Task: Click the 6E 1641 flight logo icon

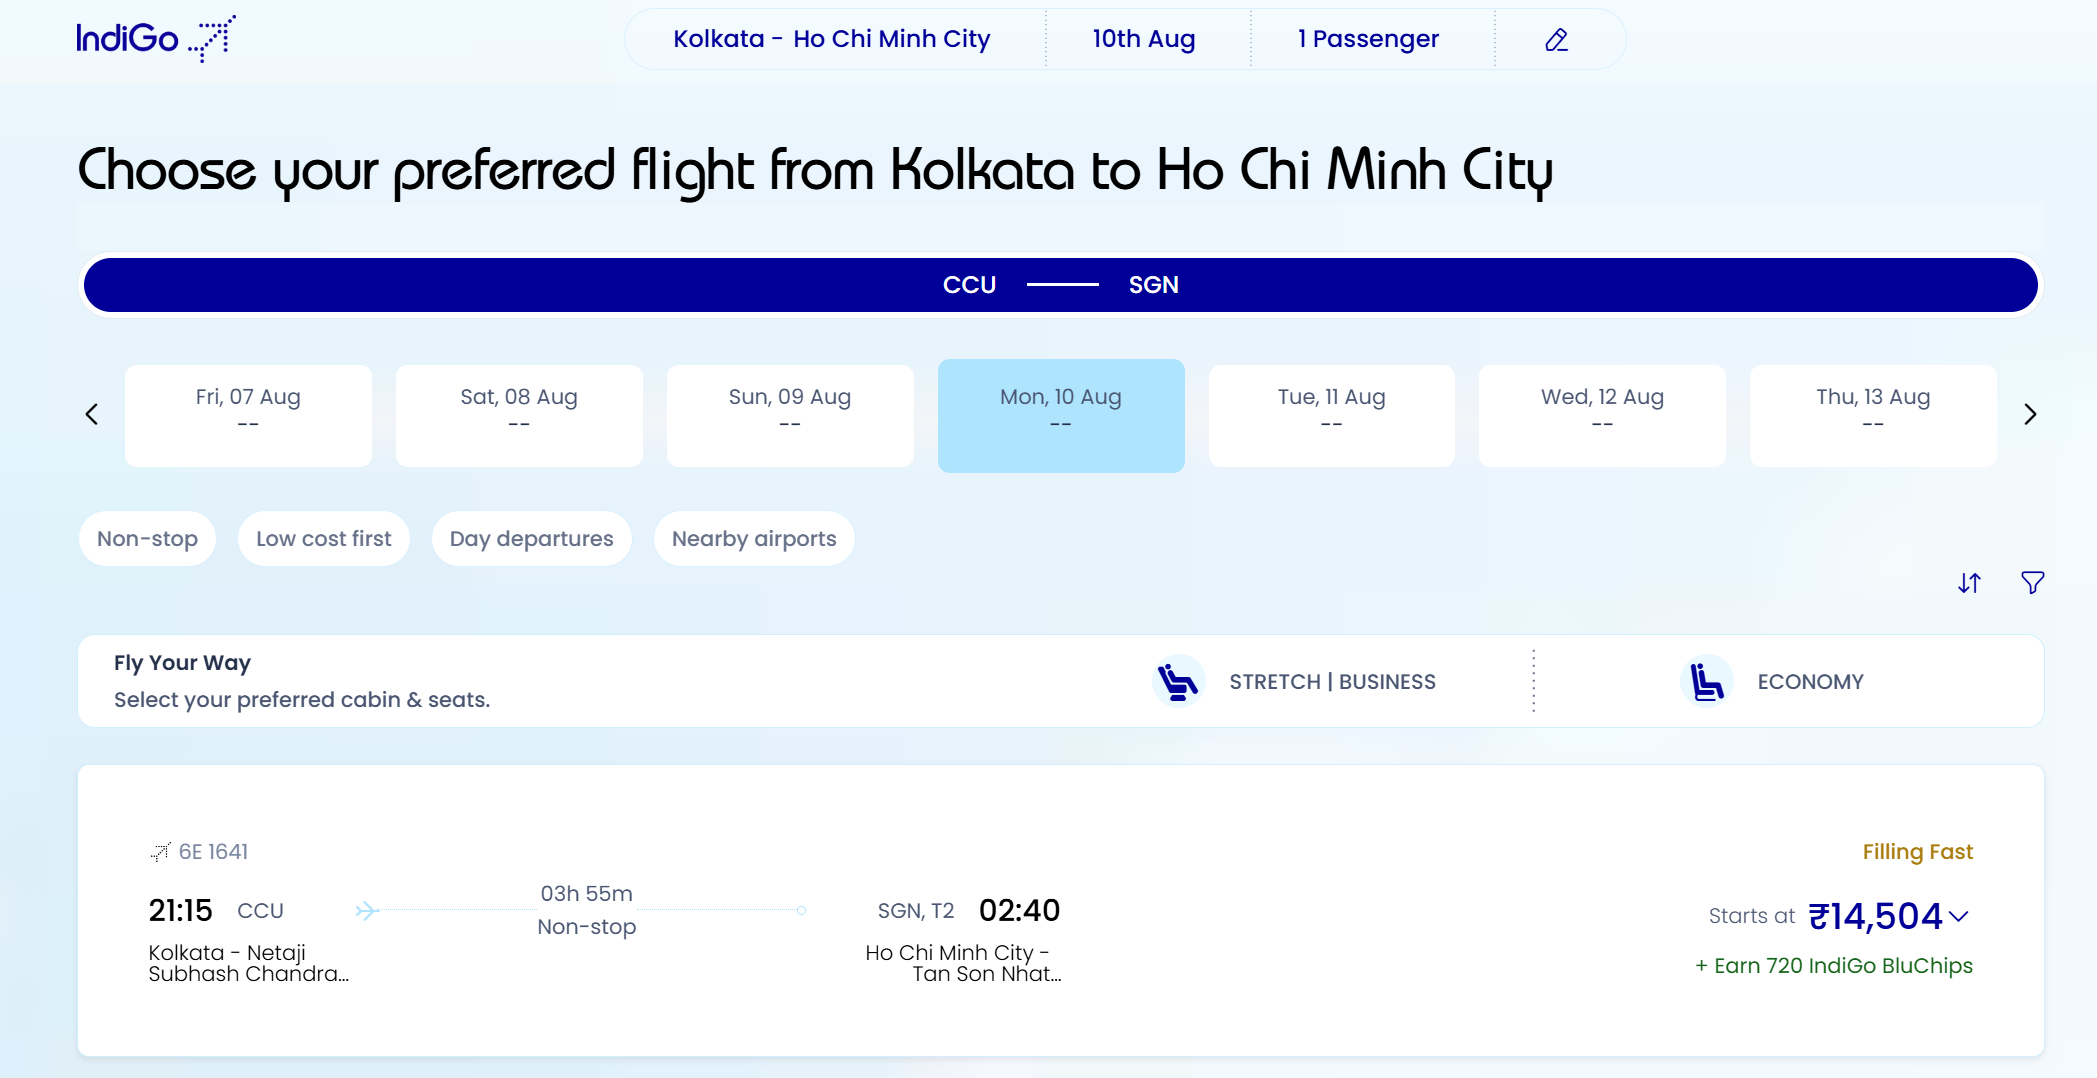Action: 160,852
